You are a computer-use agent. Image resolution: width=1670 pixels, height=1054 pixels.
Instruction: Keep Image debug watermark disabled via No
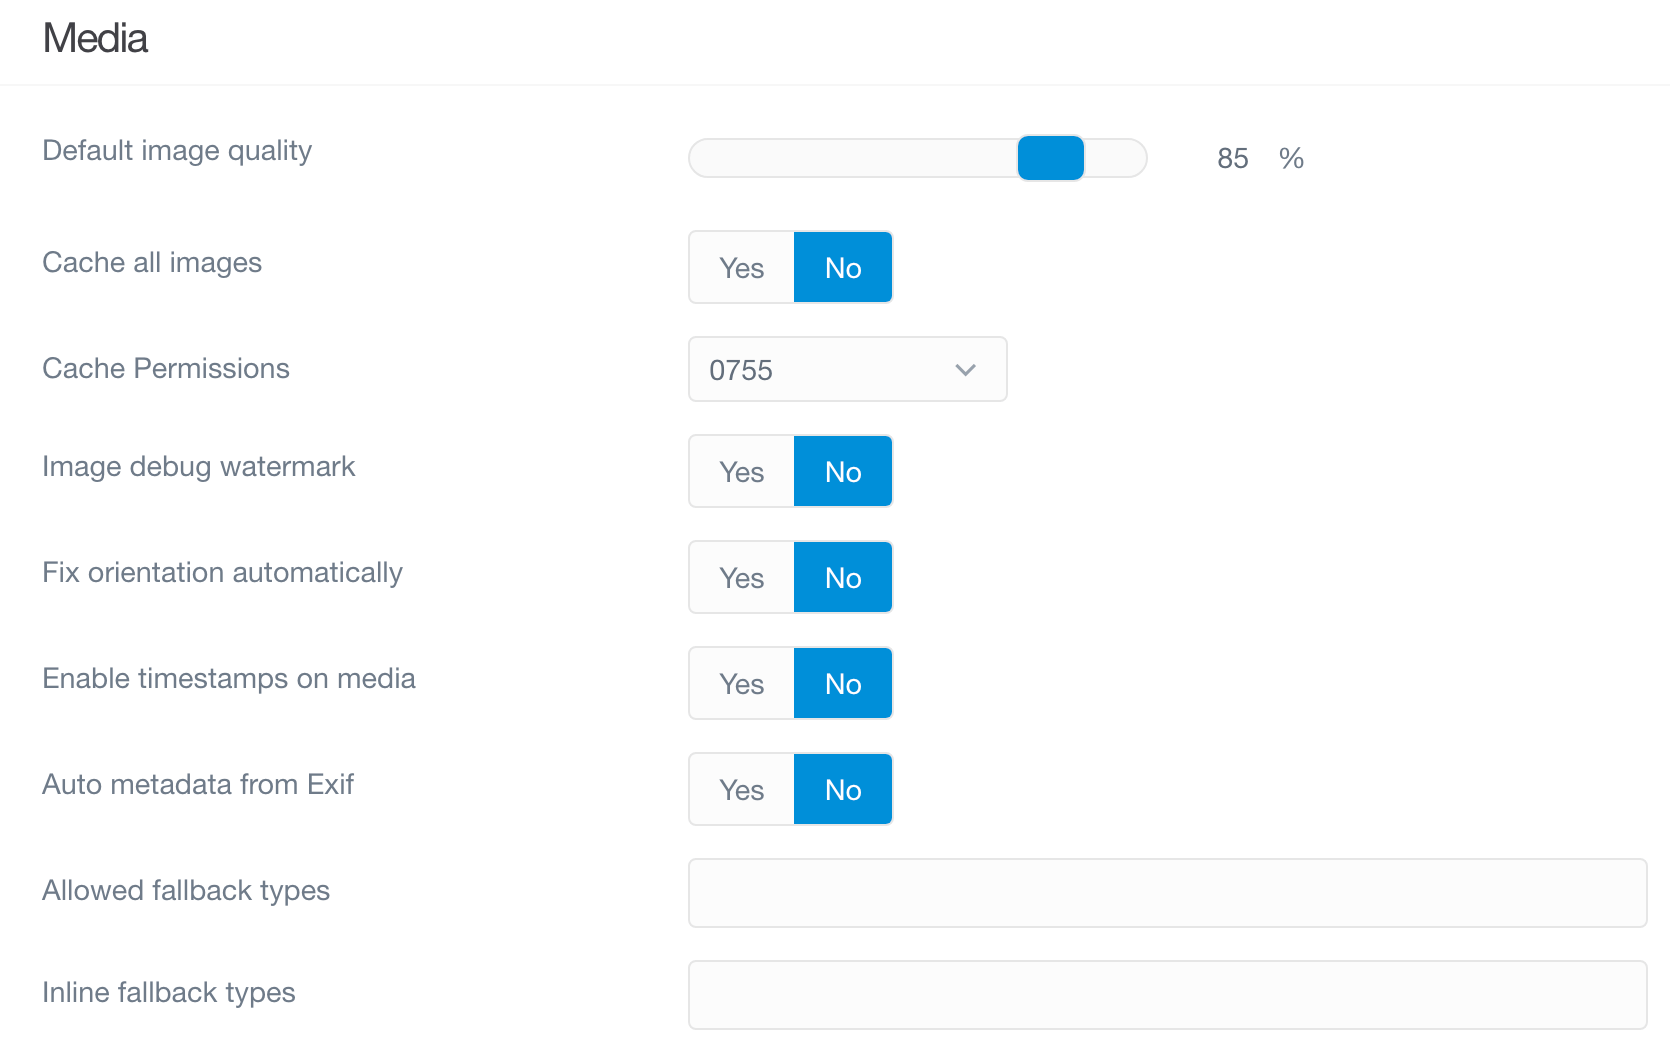tap(843, 471)
